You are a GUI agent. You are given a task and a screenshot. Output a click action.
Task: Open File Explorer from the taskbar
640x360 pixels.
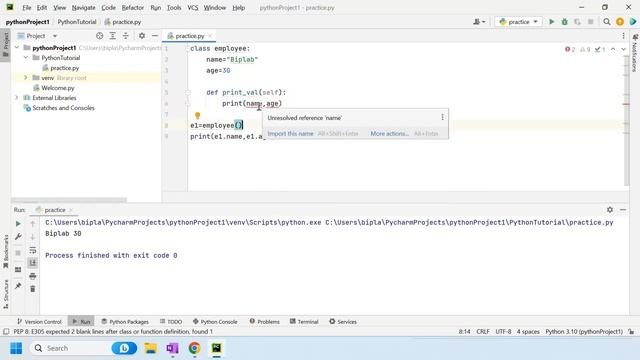(x=151, y=348)
